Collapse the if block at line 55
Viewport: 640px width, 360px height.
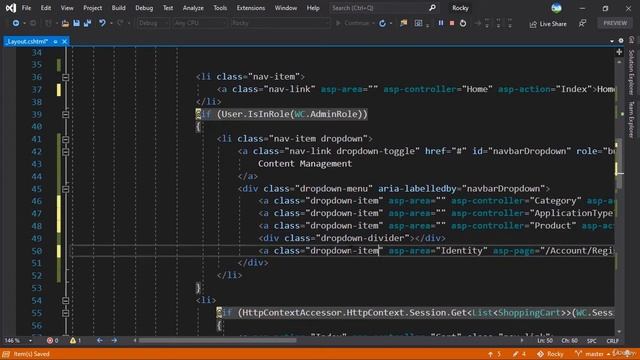pos(65,313)
